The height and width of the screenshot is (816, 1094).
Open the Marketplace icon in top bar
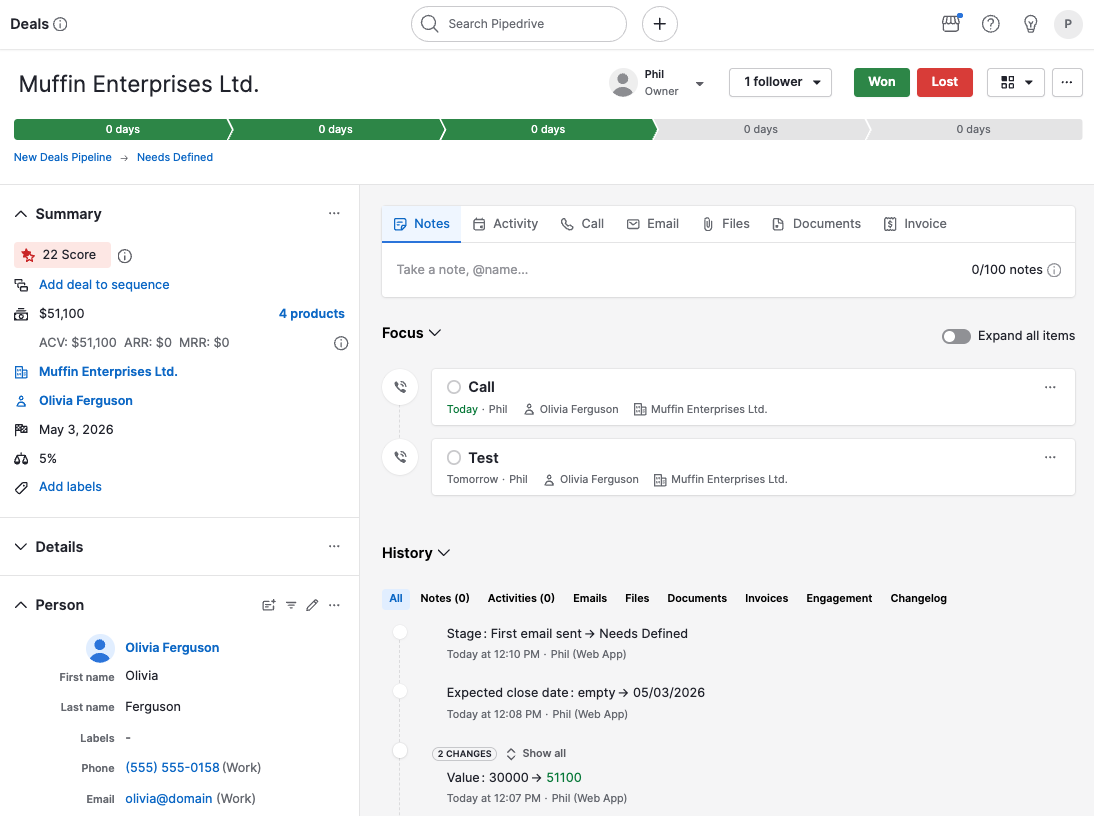pyautogui.click(x=950, y=24)
